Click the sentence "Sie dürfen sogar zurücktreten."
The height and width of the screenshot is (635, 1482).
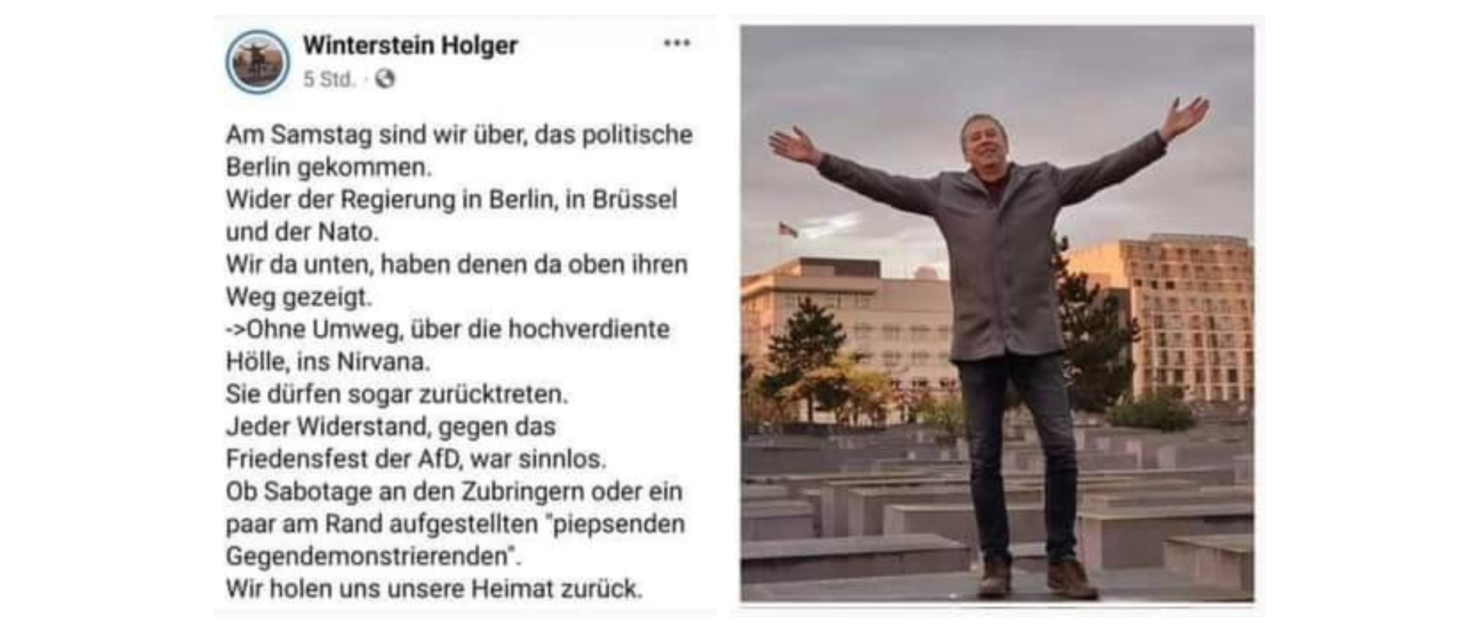coord(397,394)
